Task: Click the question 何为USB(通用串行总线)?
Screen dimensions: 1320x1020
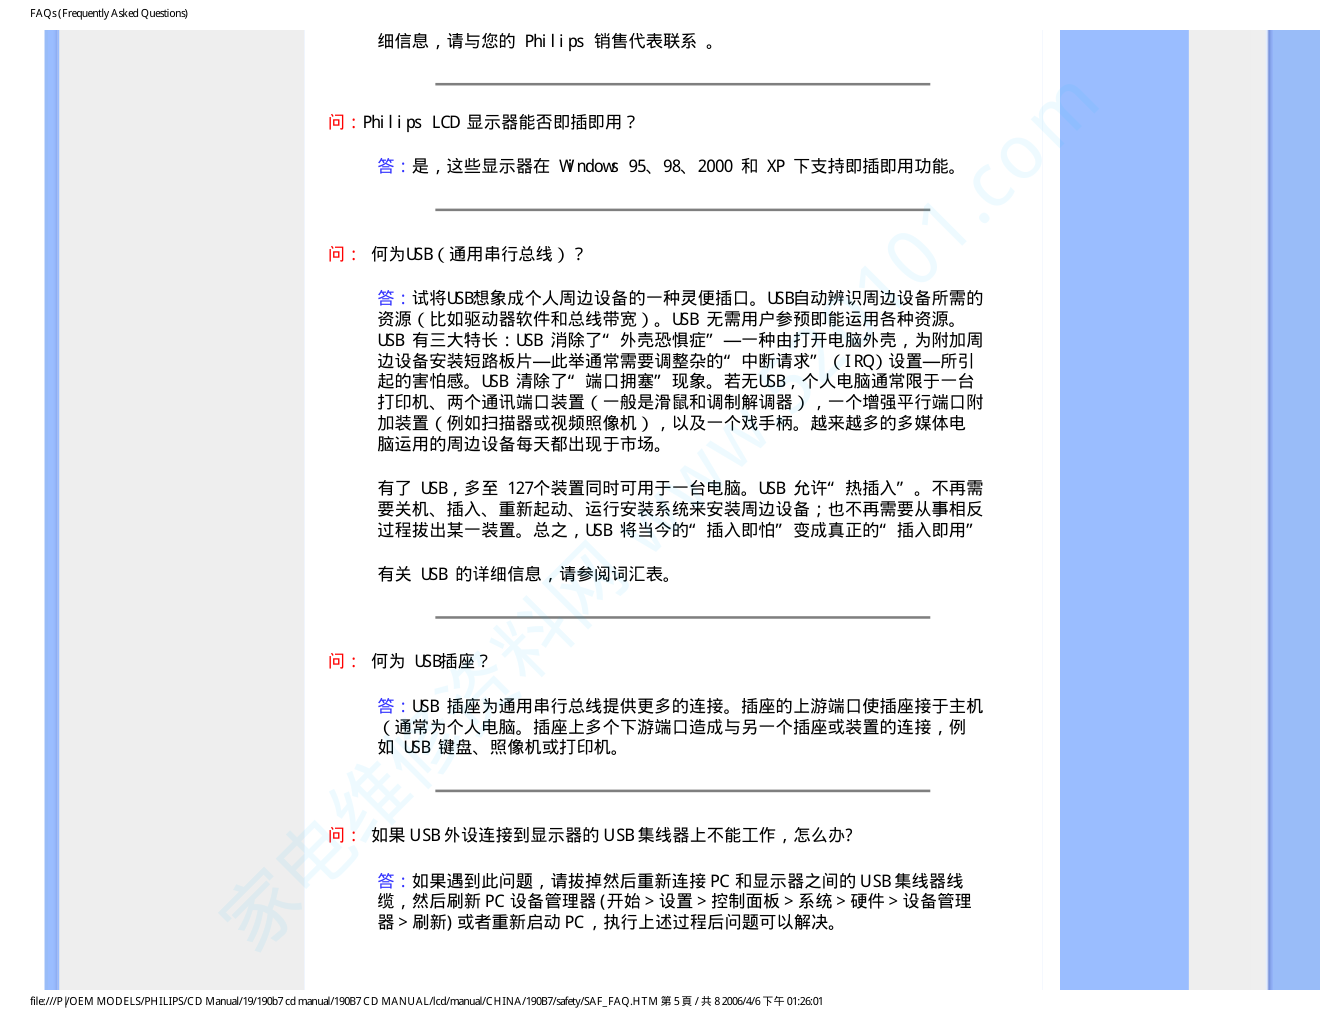Action: click(x=477, y=254)
